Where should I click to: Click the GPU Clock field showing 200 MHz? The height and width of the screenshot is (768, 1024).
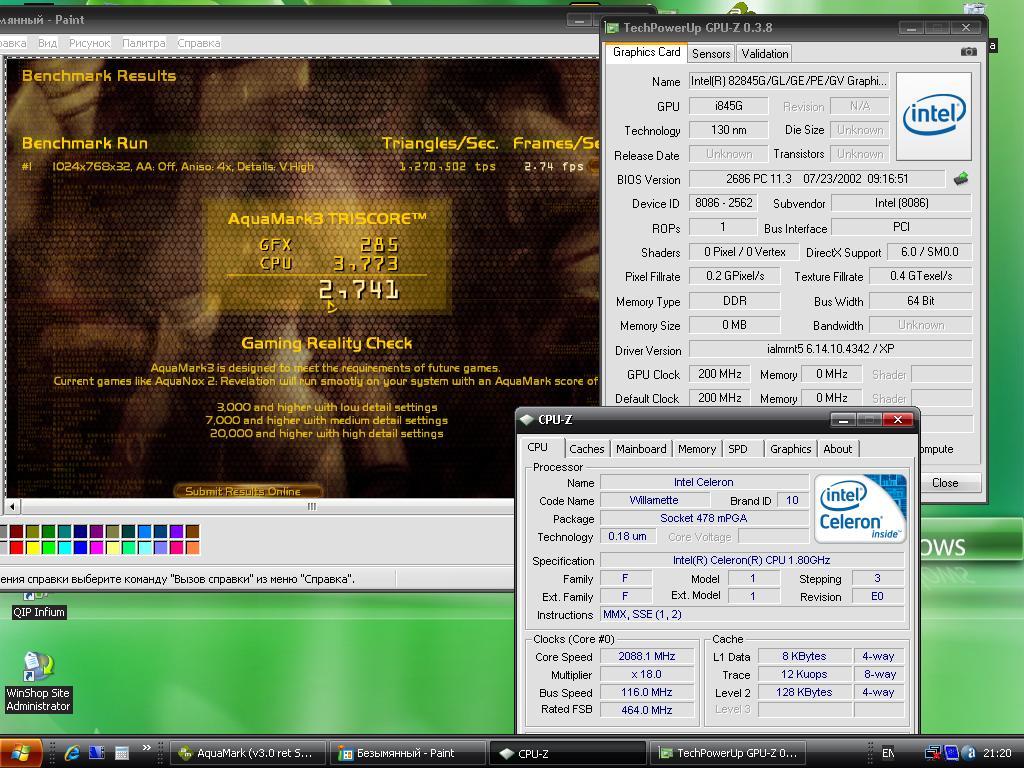[x=720, y=374]
